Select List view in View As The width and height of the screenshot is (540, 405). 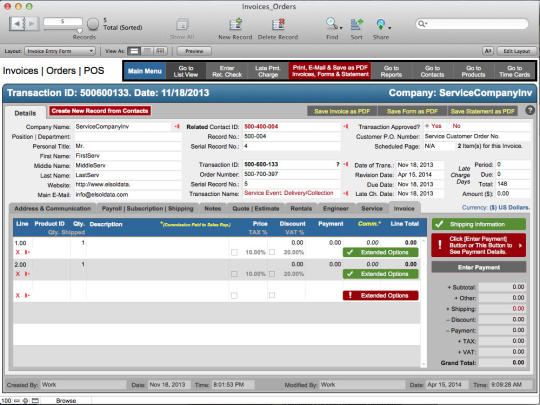[147, 51]
